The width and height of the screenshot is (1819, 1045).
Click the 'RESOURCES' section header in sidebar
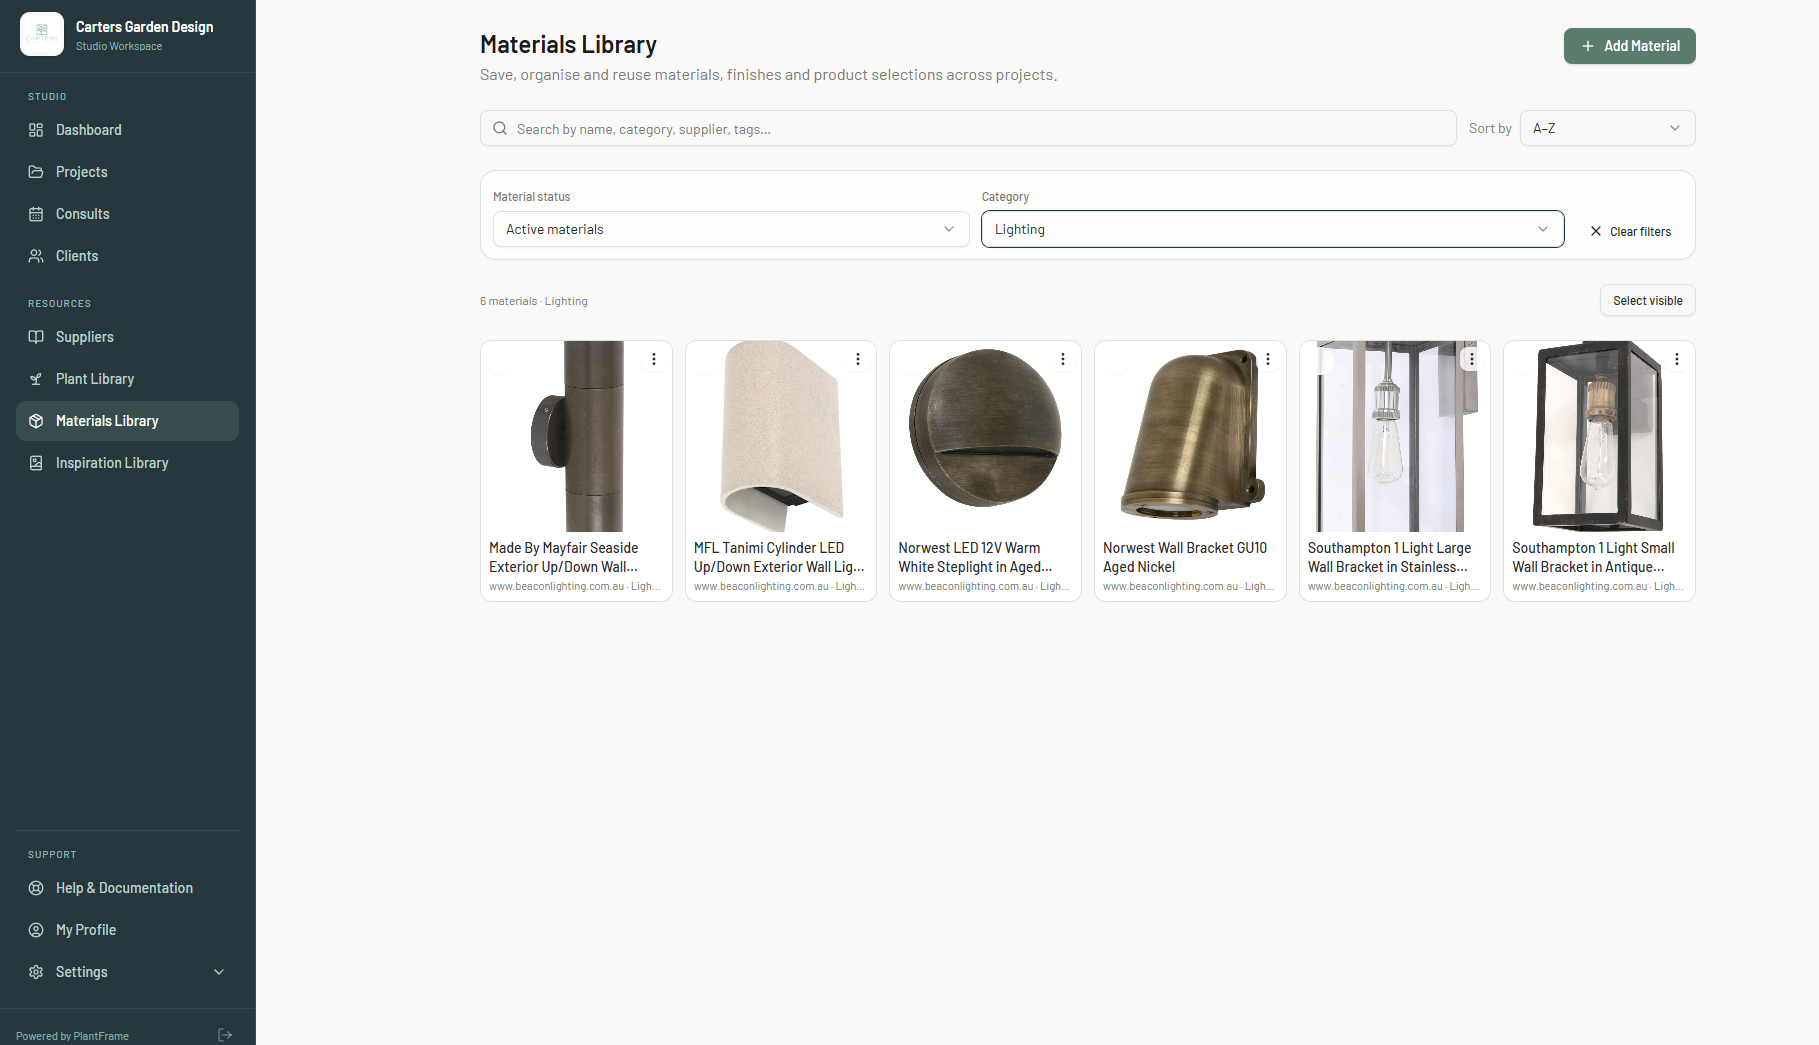click(x=59, y=303)
